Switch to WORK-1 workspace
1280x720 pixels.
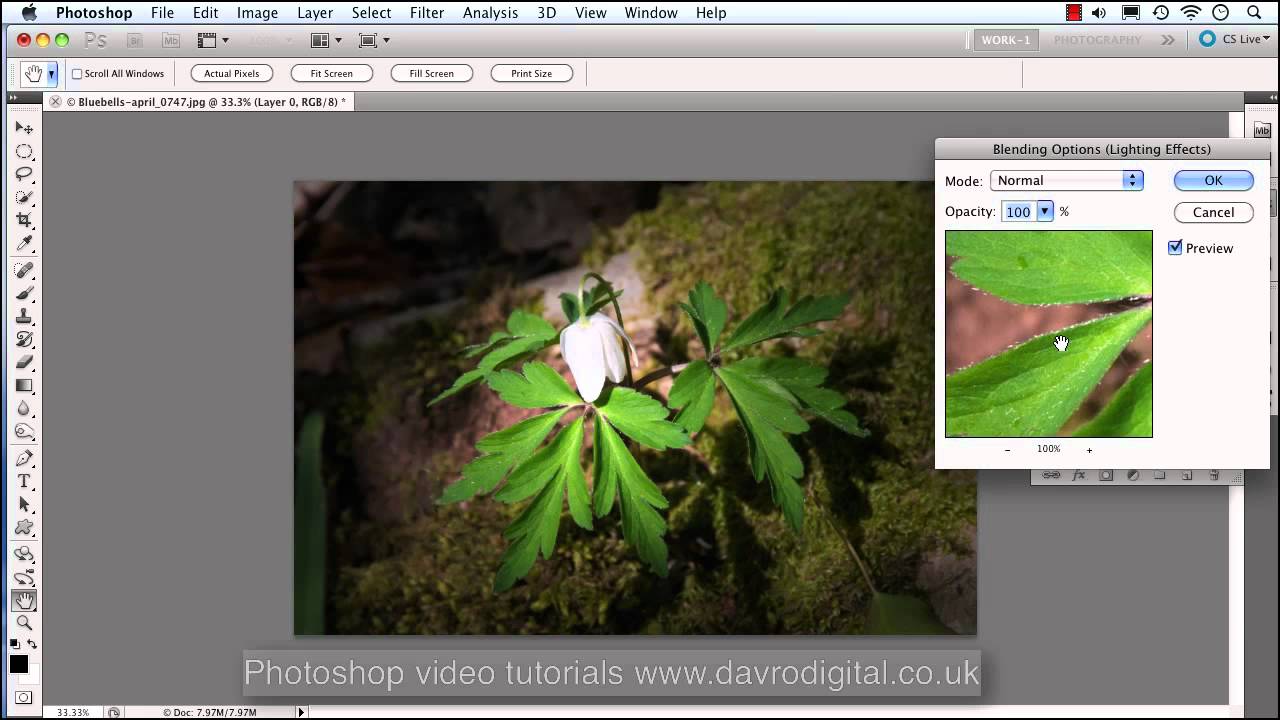[1005, 40]
